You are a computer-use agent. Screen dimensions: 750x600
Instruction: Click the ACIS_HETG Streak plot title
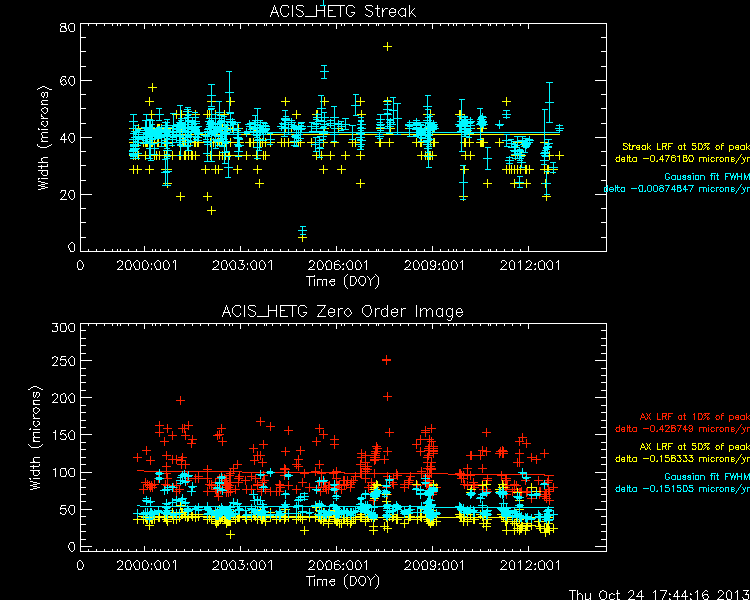pyautogui.click(x=343, y=11)
